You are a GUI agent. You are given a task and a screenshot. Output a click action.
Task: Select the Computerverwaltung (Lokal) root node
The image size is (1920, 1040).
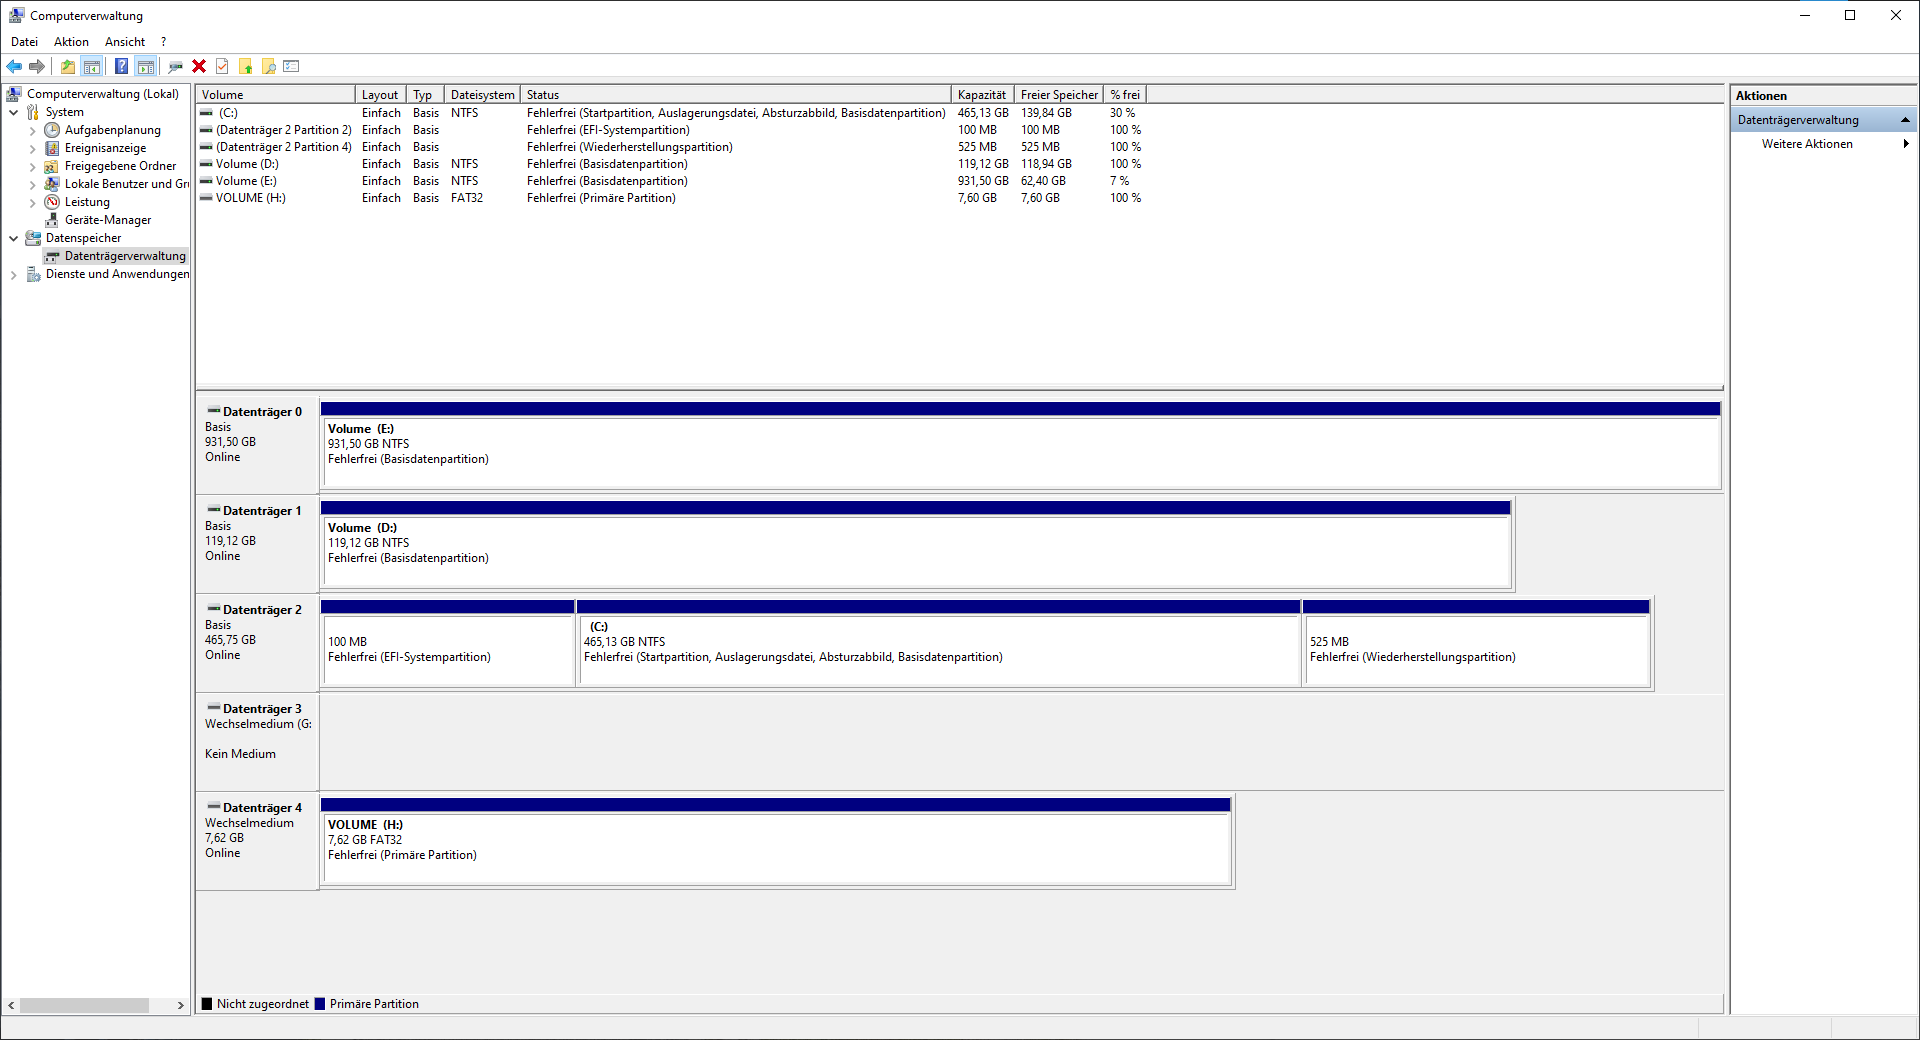click(x=103, y=94)
